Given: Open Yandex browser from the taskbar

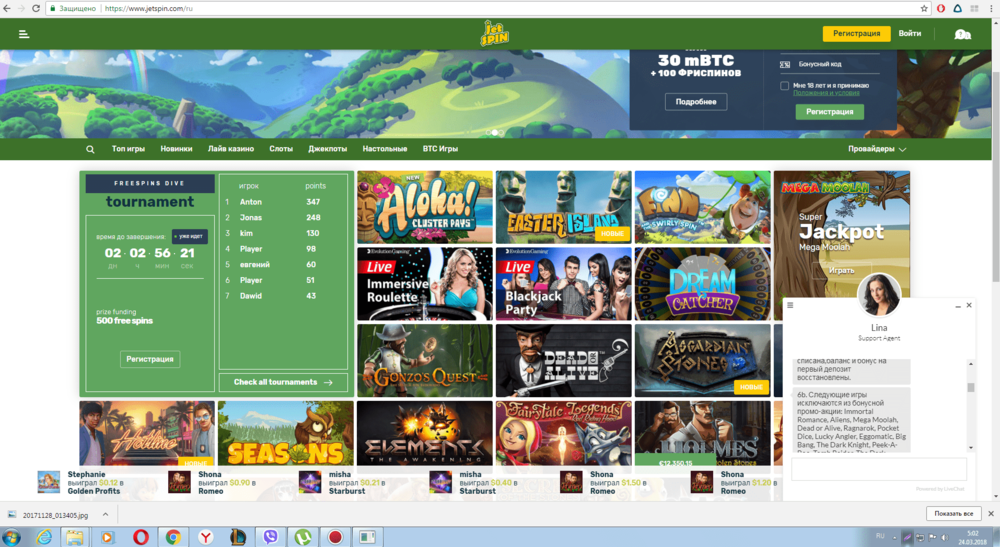Looking at the screenshot, I should (205, 537).
